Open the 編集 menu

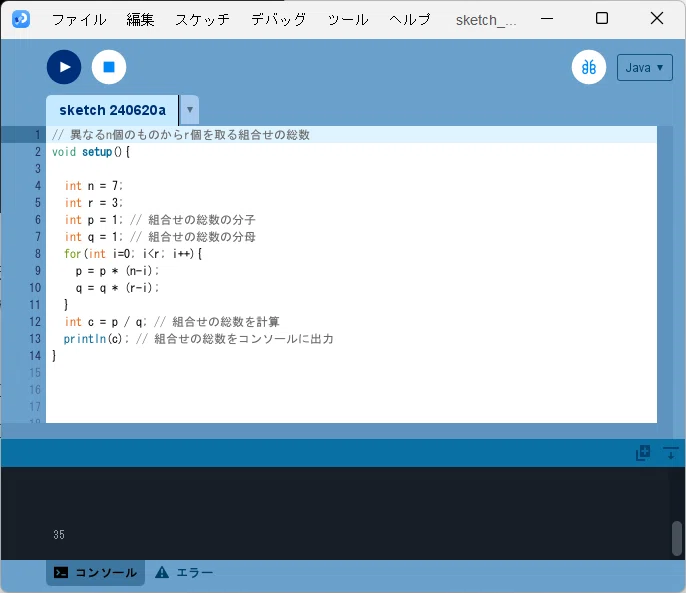[140, 20]
